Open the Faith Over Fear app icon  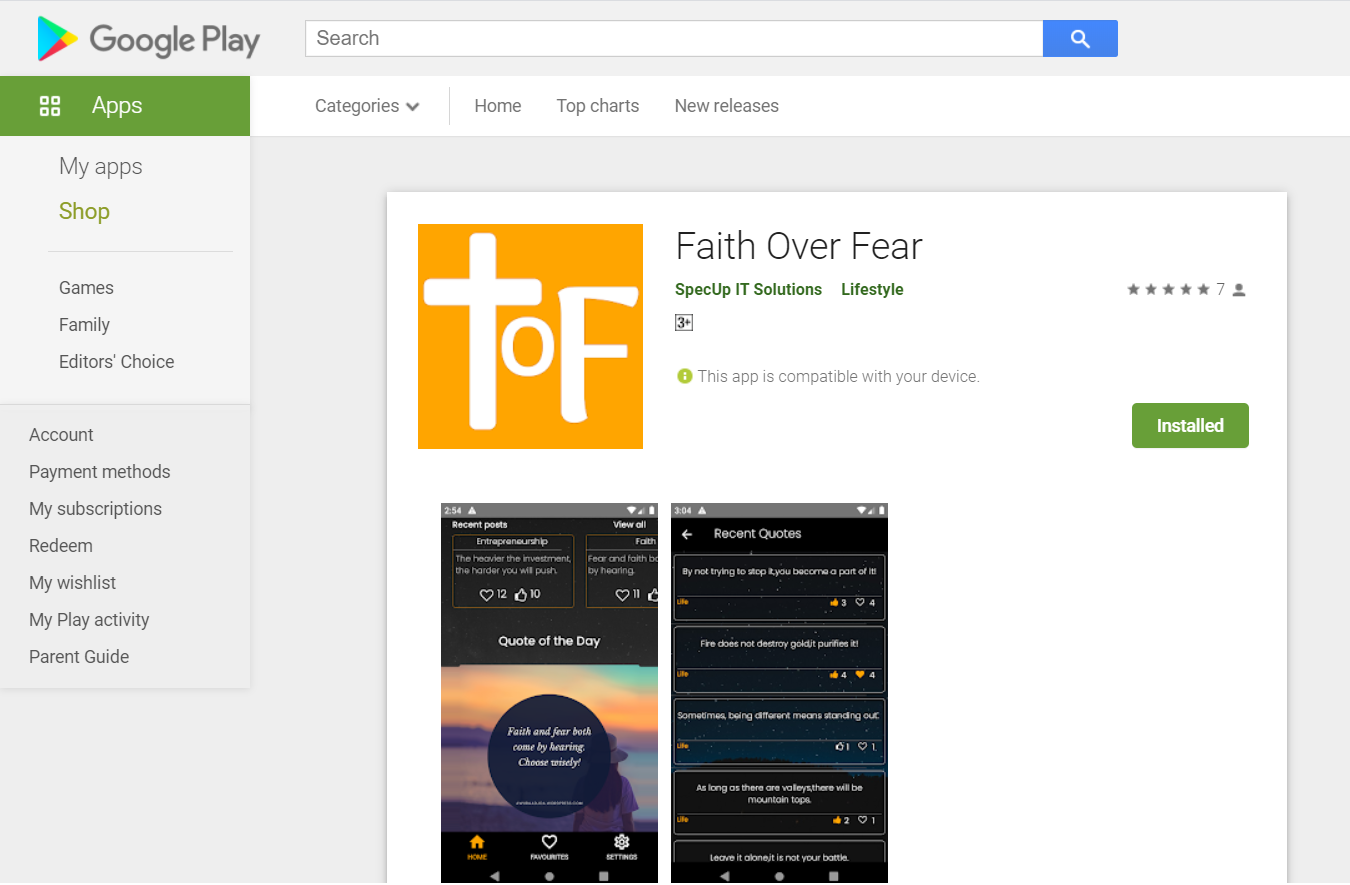[x=530, y=336]
